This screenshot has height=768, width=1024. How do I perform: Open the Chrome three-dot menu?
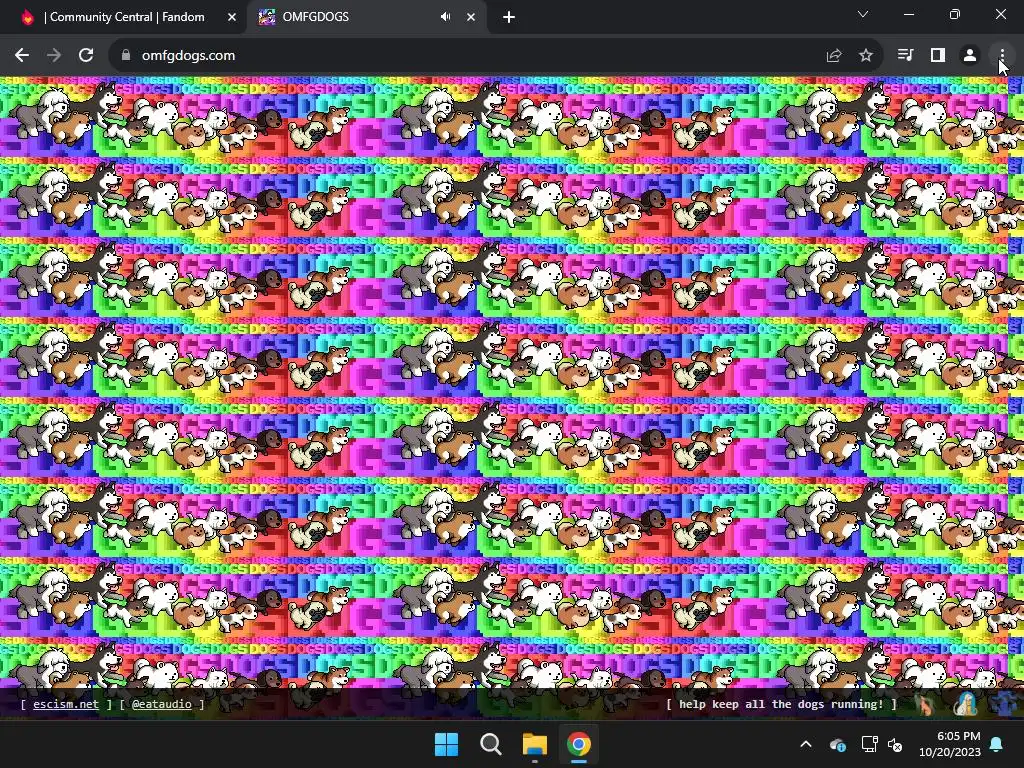click(x=1002, y=56)
